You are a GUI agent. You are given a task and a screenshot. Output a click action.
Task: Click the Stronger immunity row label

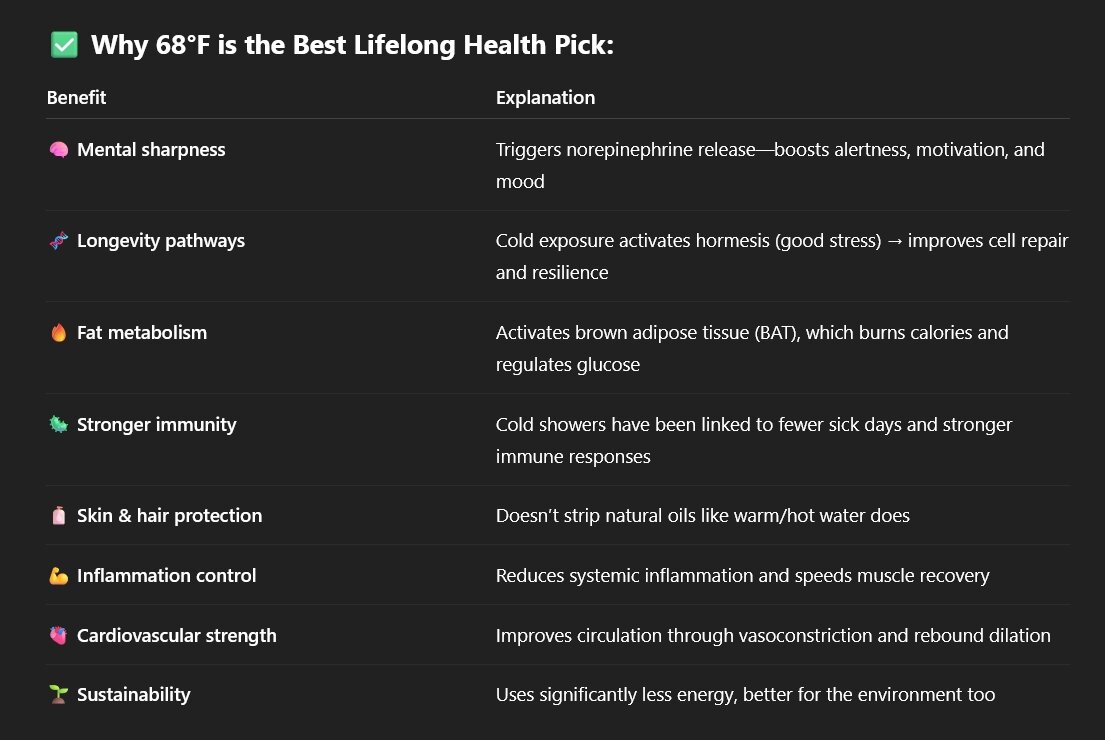pos(157,425)
